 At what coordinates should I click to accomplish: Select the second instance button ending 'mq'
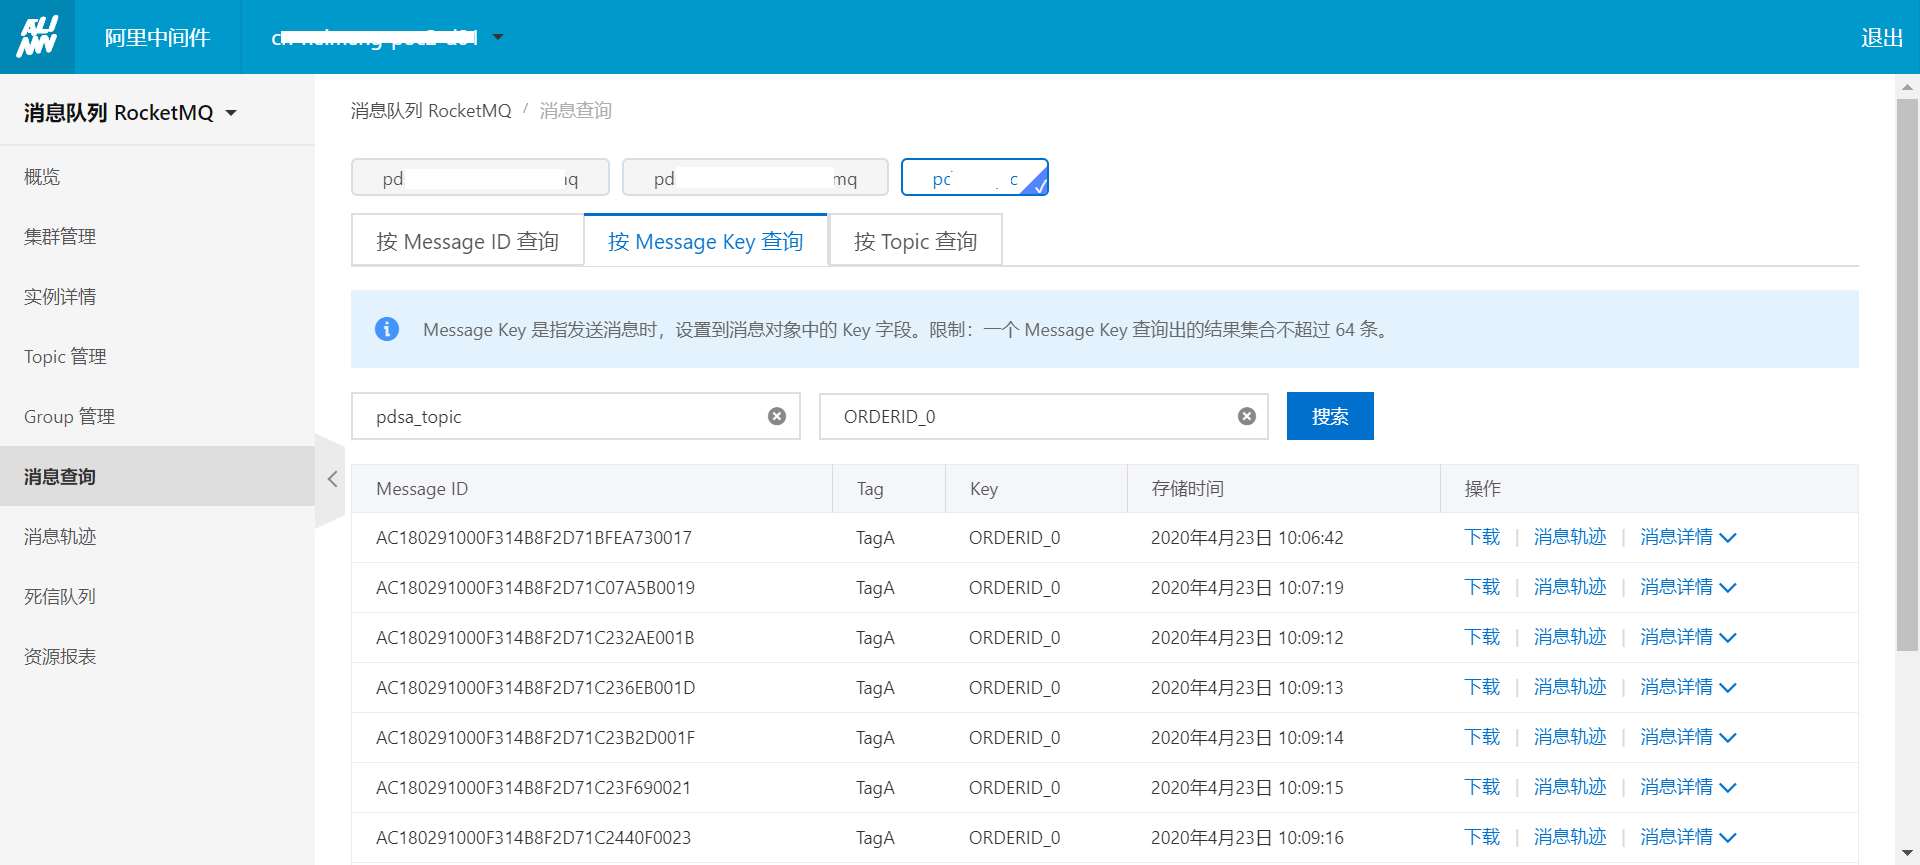coord(755,178)
